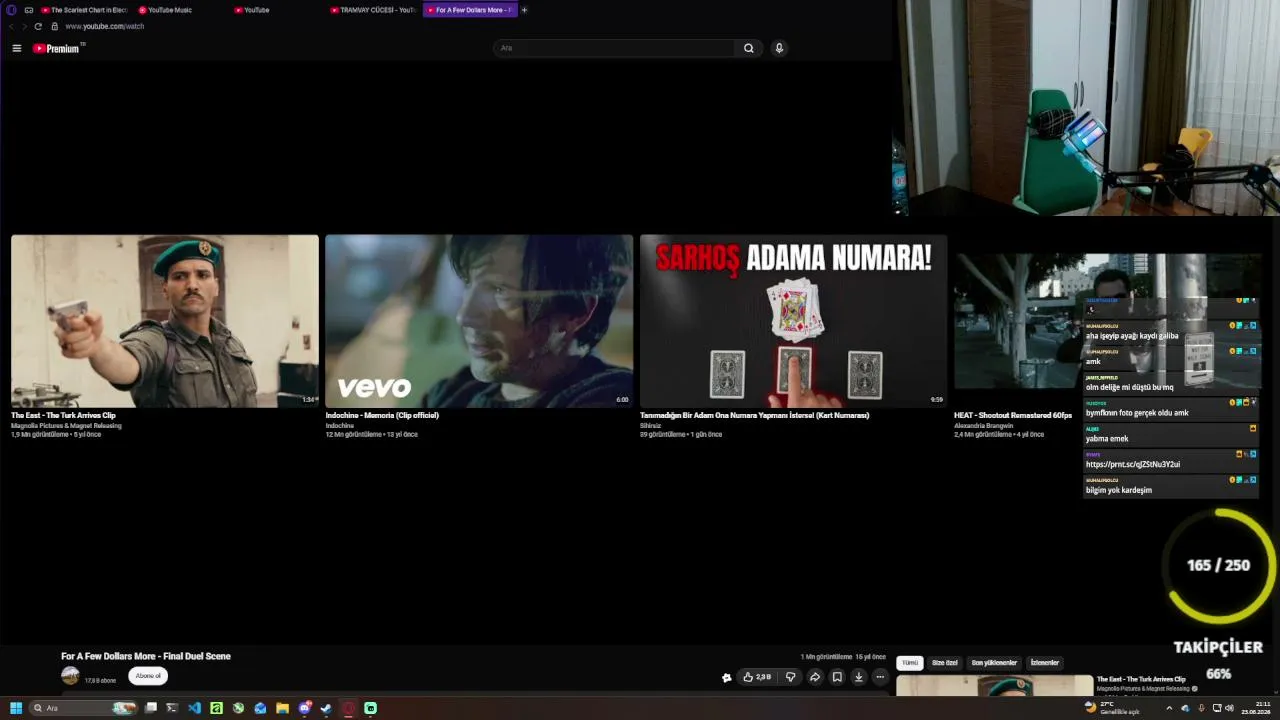
Task: Open the browser profile icon
Action: click(12, 10)
